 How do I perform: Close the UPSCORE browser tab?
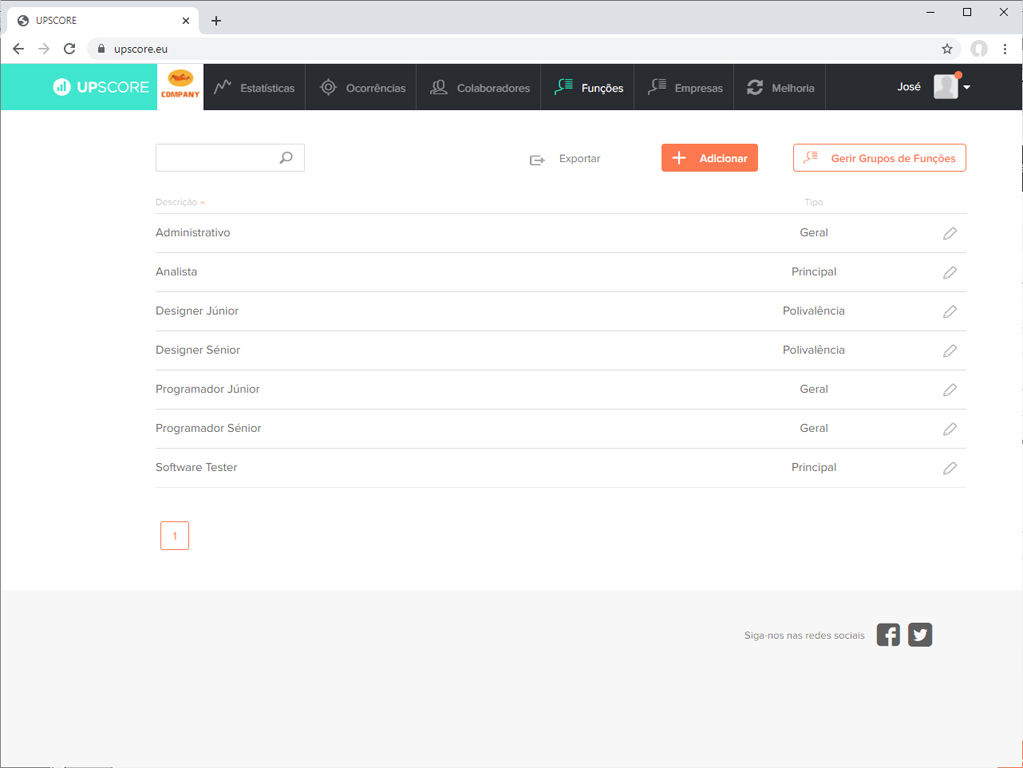coord(186,21)
